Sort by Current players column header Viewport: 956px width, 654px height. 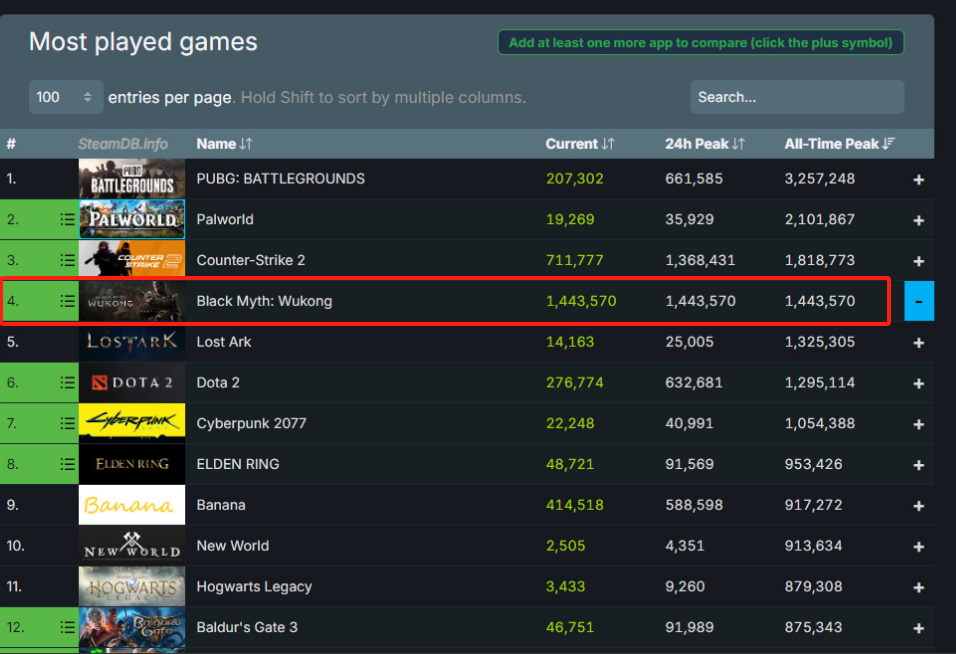point(579,144)
